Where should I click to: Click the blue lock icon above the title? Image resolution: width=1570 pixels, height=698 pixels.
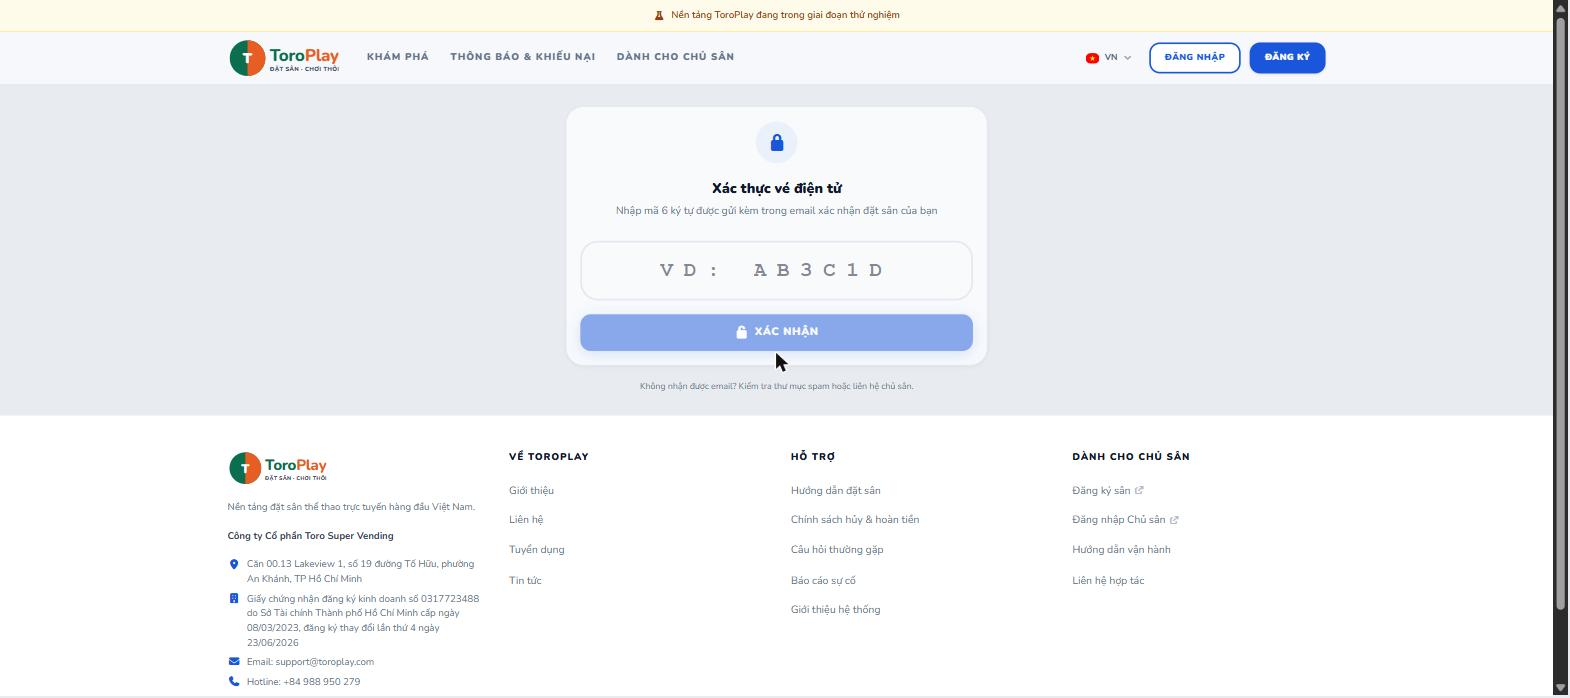[x=777, y=143]
